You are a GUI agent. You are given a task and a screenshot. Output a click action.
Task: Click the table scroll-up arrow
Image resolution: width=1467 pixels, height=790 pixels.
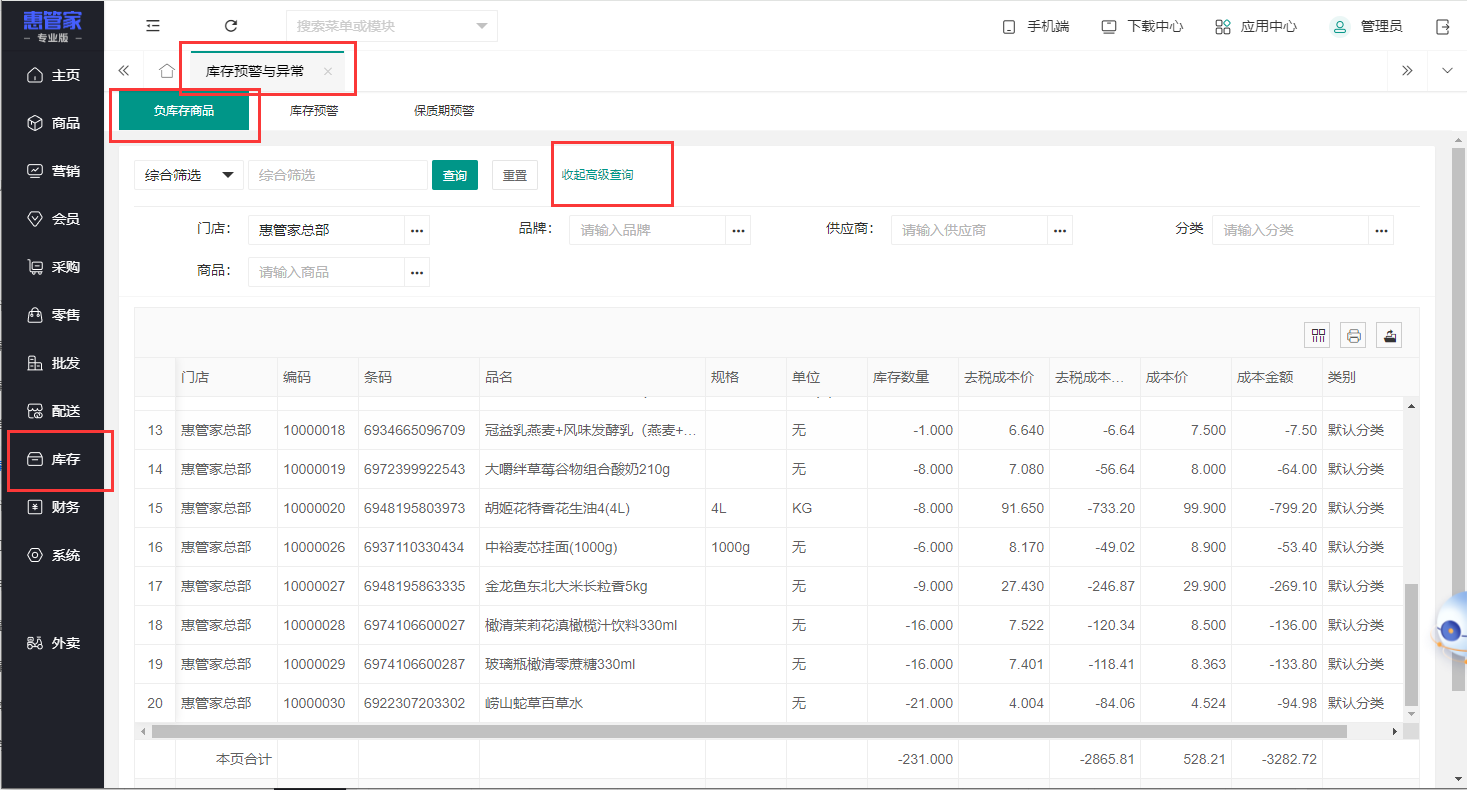pos(1411,405)
